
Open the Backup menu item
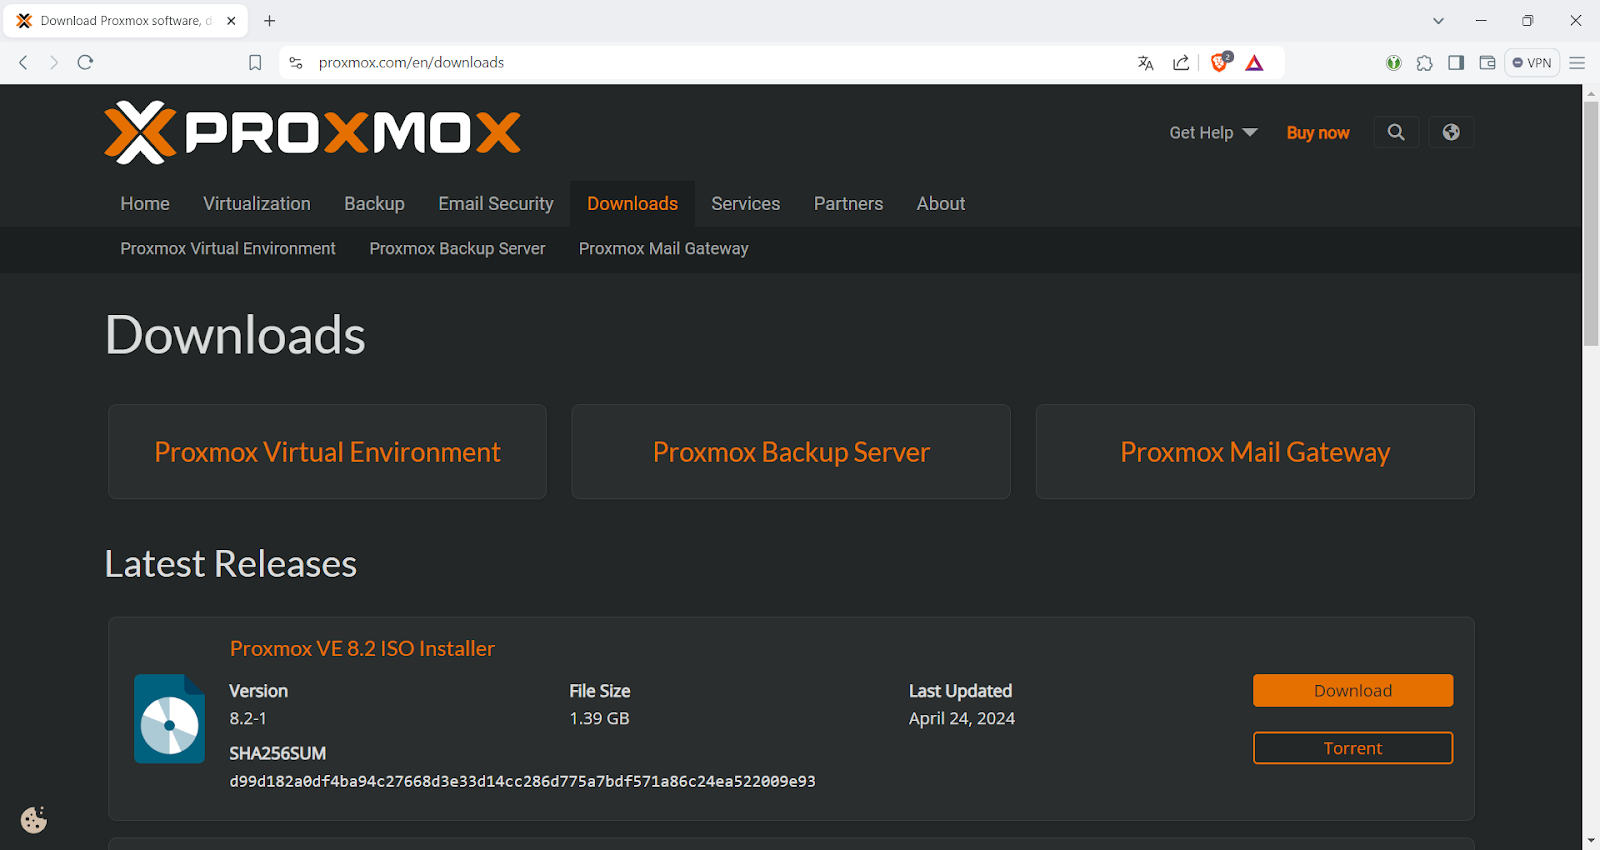tap(374, 204)
